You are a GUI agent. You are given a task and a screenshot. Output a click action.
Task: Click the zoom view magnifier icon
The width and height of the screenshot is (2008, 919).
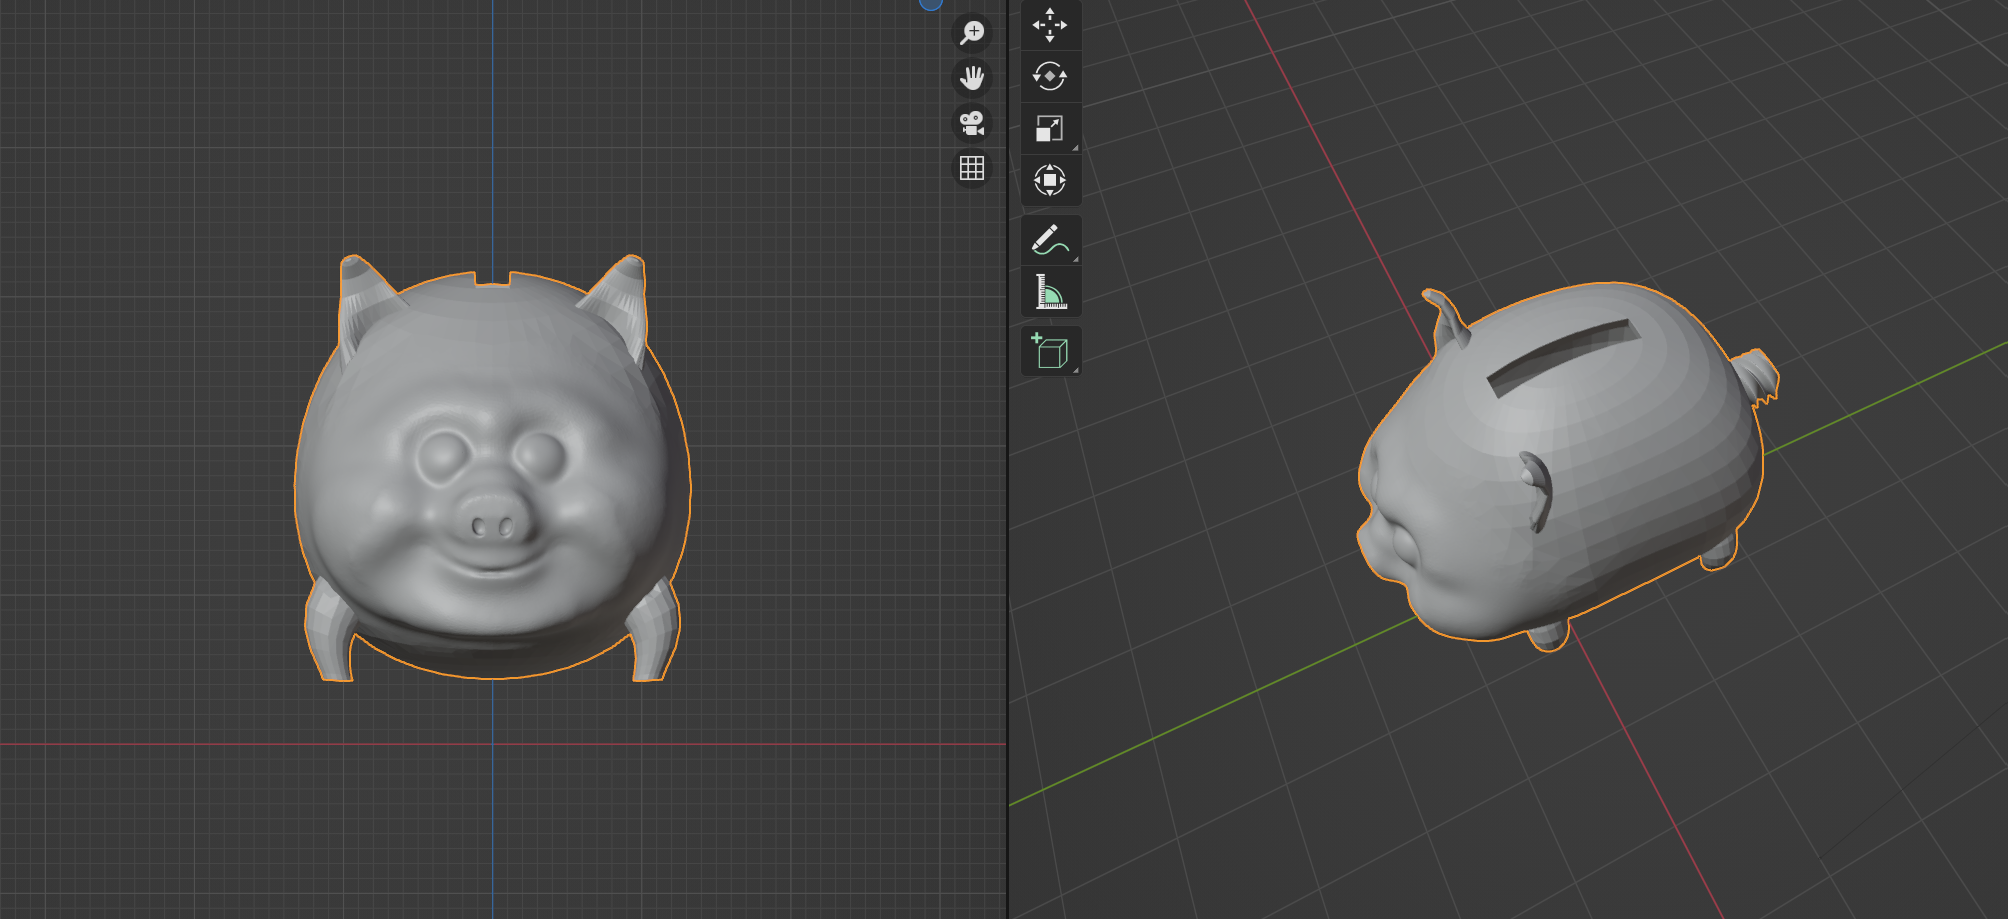tap(972, 33)
